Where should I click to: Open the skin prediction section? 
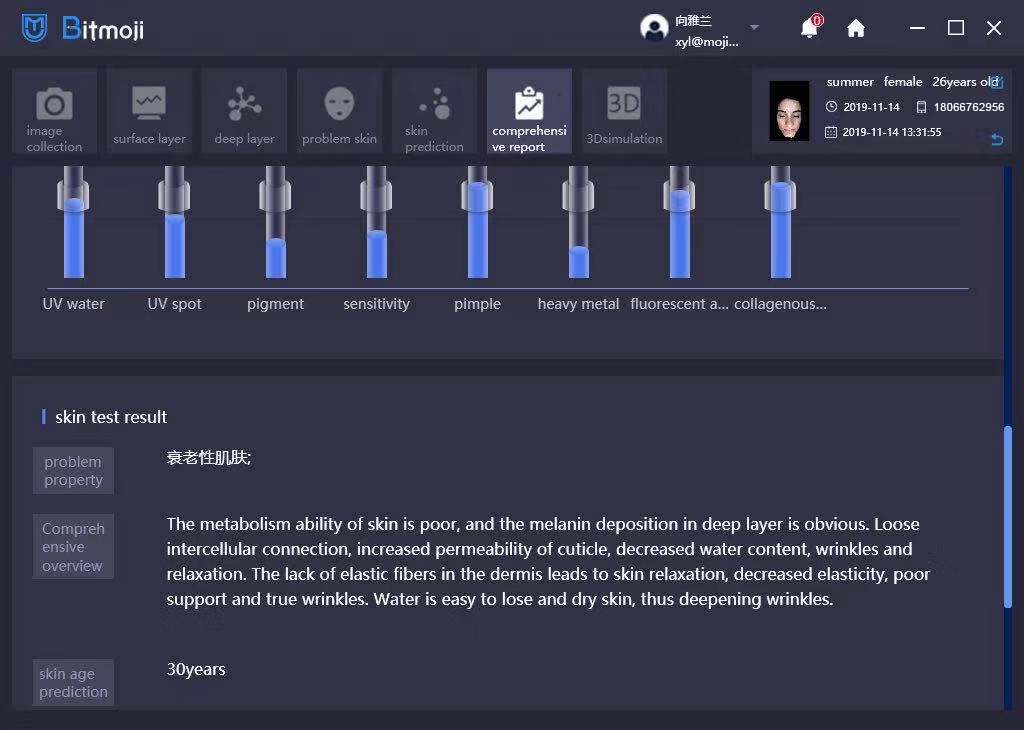tap(434, 112)
